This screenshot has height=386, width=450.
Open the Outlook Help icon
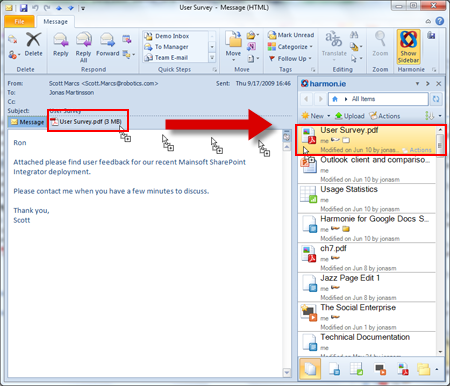point(440,21)
